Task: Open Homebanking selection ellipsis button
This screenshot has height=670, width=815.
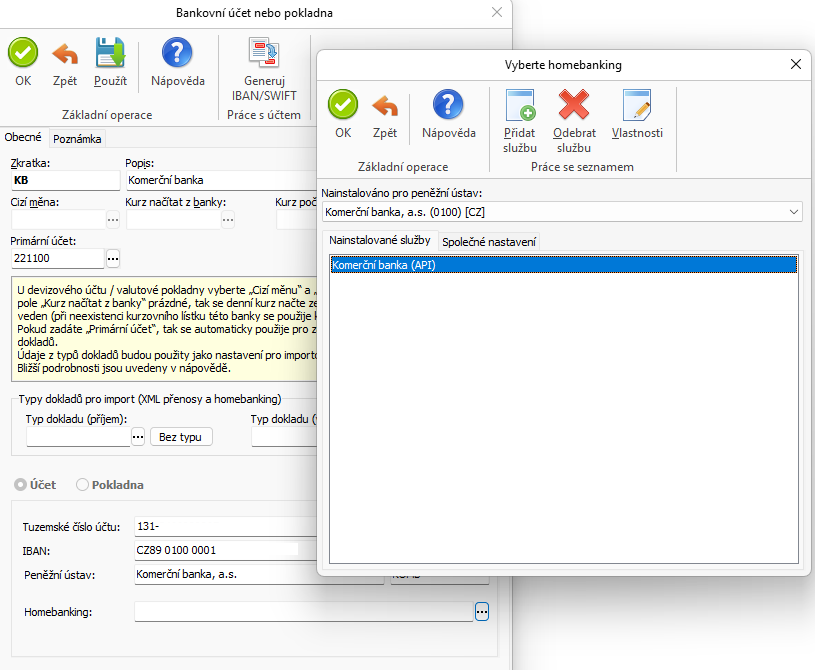Action: pyautogui.click(x=482, y=612)
